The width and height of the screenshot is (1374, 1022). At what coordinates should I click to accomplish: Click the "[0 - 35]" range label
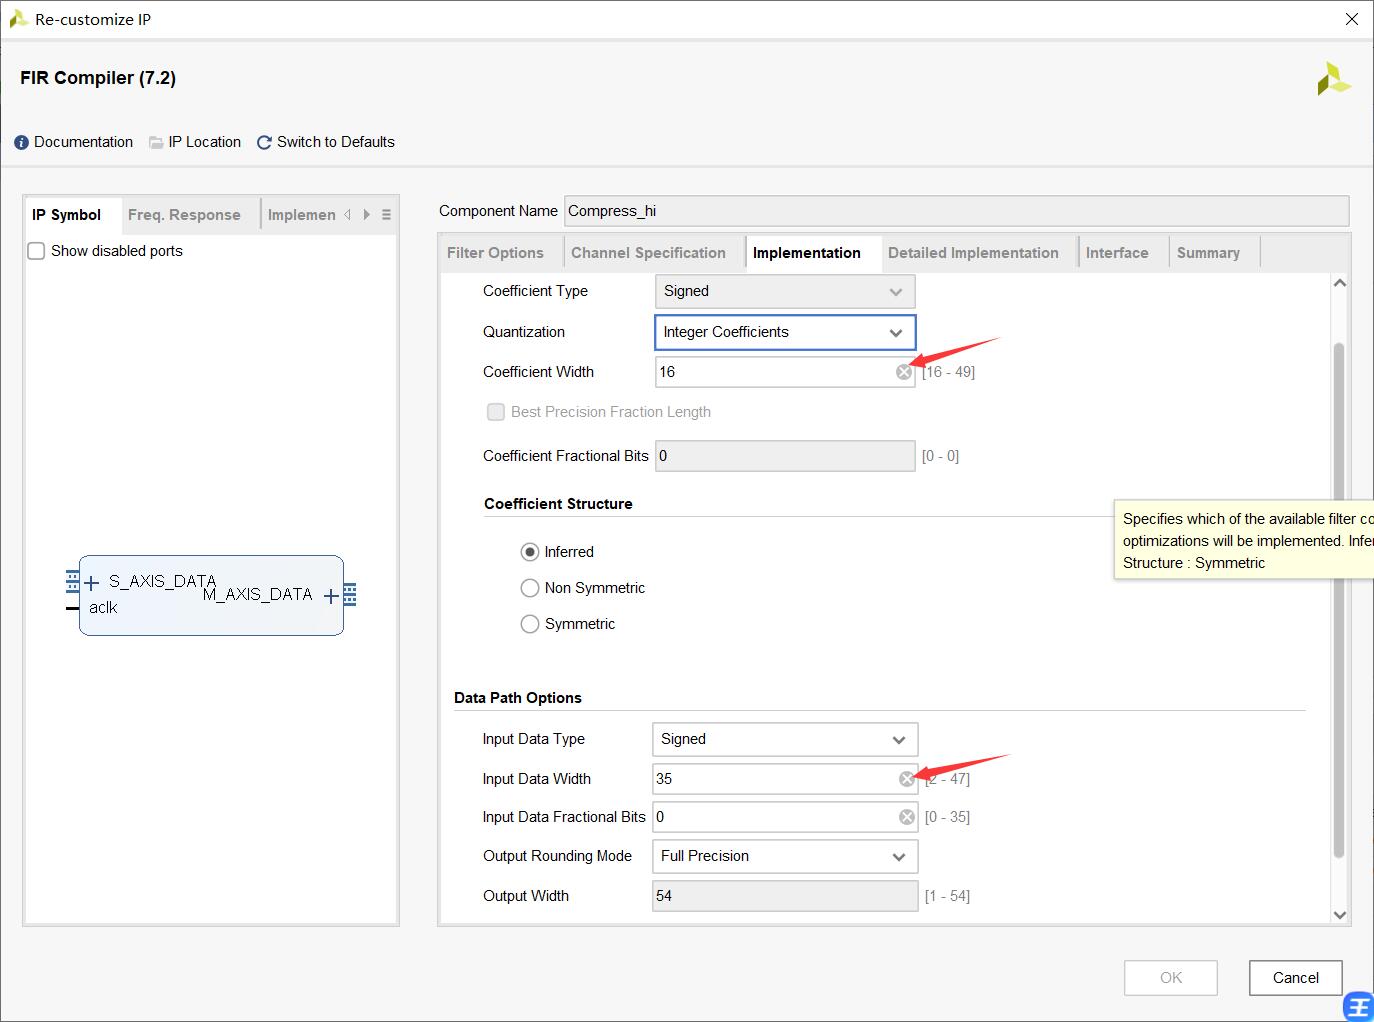click(947, 817)
